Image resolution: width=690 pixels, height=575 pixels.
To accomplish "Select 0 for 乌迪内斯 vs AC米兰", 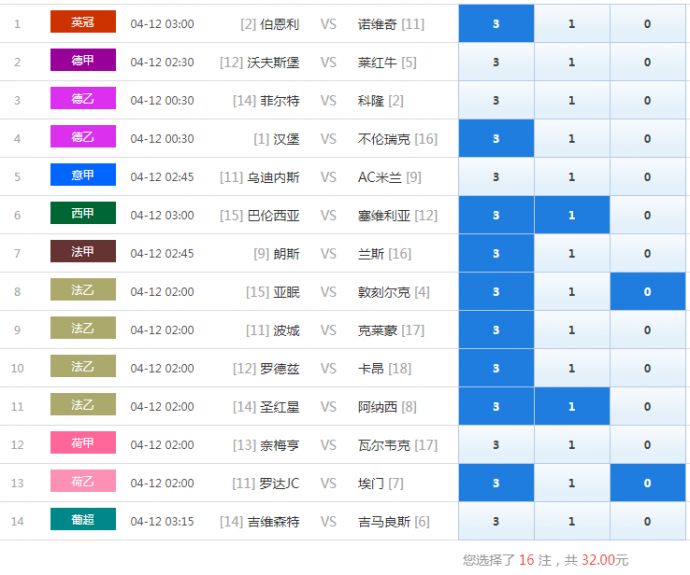I will click(x=648, y=177).
